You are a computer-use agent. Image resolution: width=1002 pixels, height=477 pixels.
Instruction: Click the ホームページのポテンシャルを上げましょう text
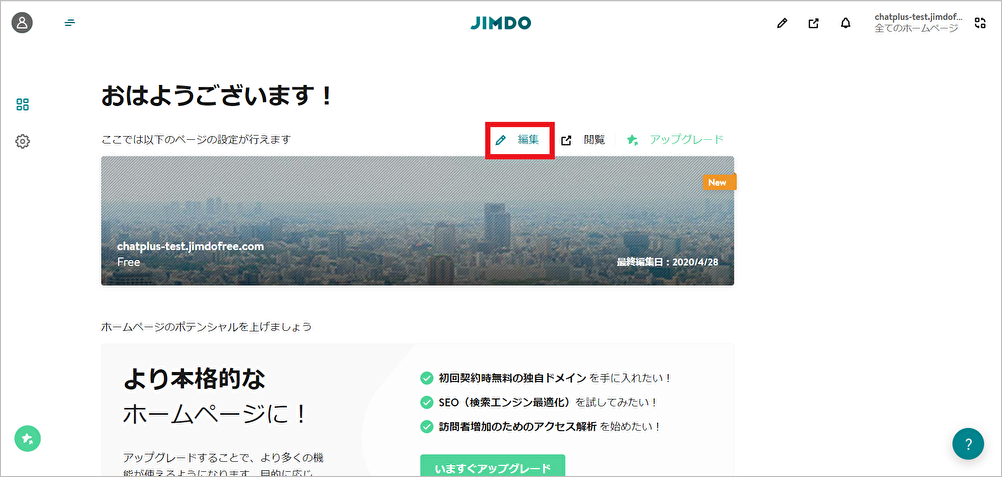click(x=206, y=327)
